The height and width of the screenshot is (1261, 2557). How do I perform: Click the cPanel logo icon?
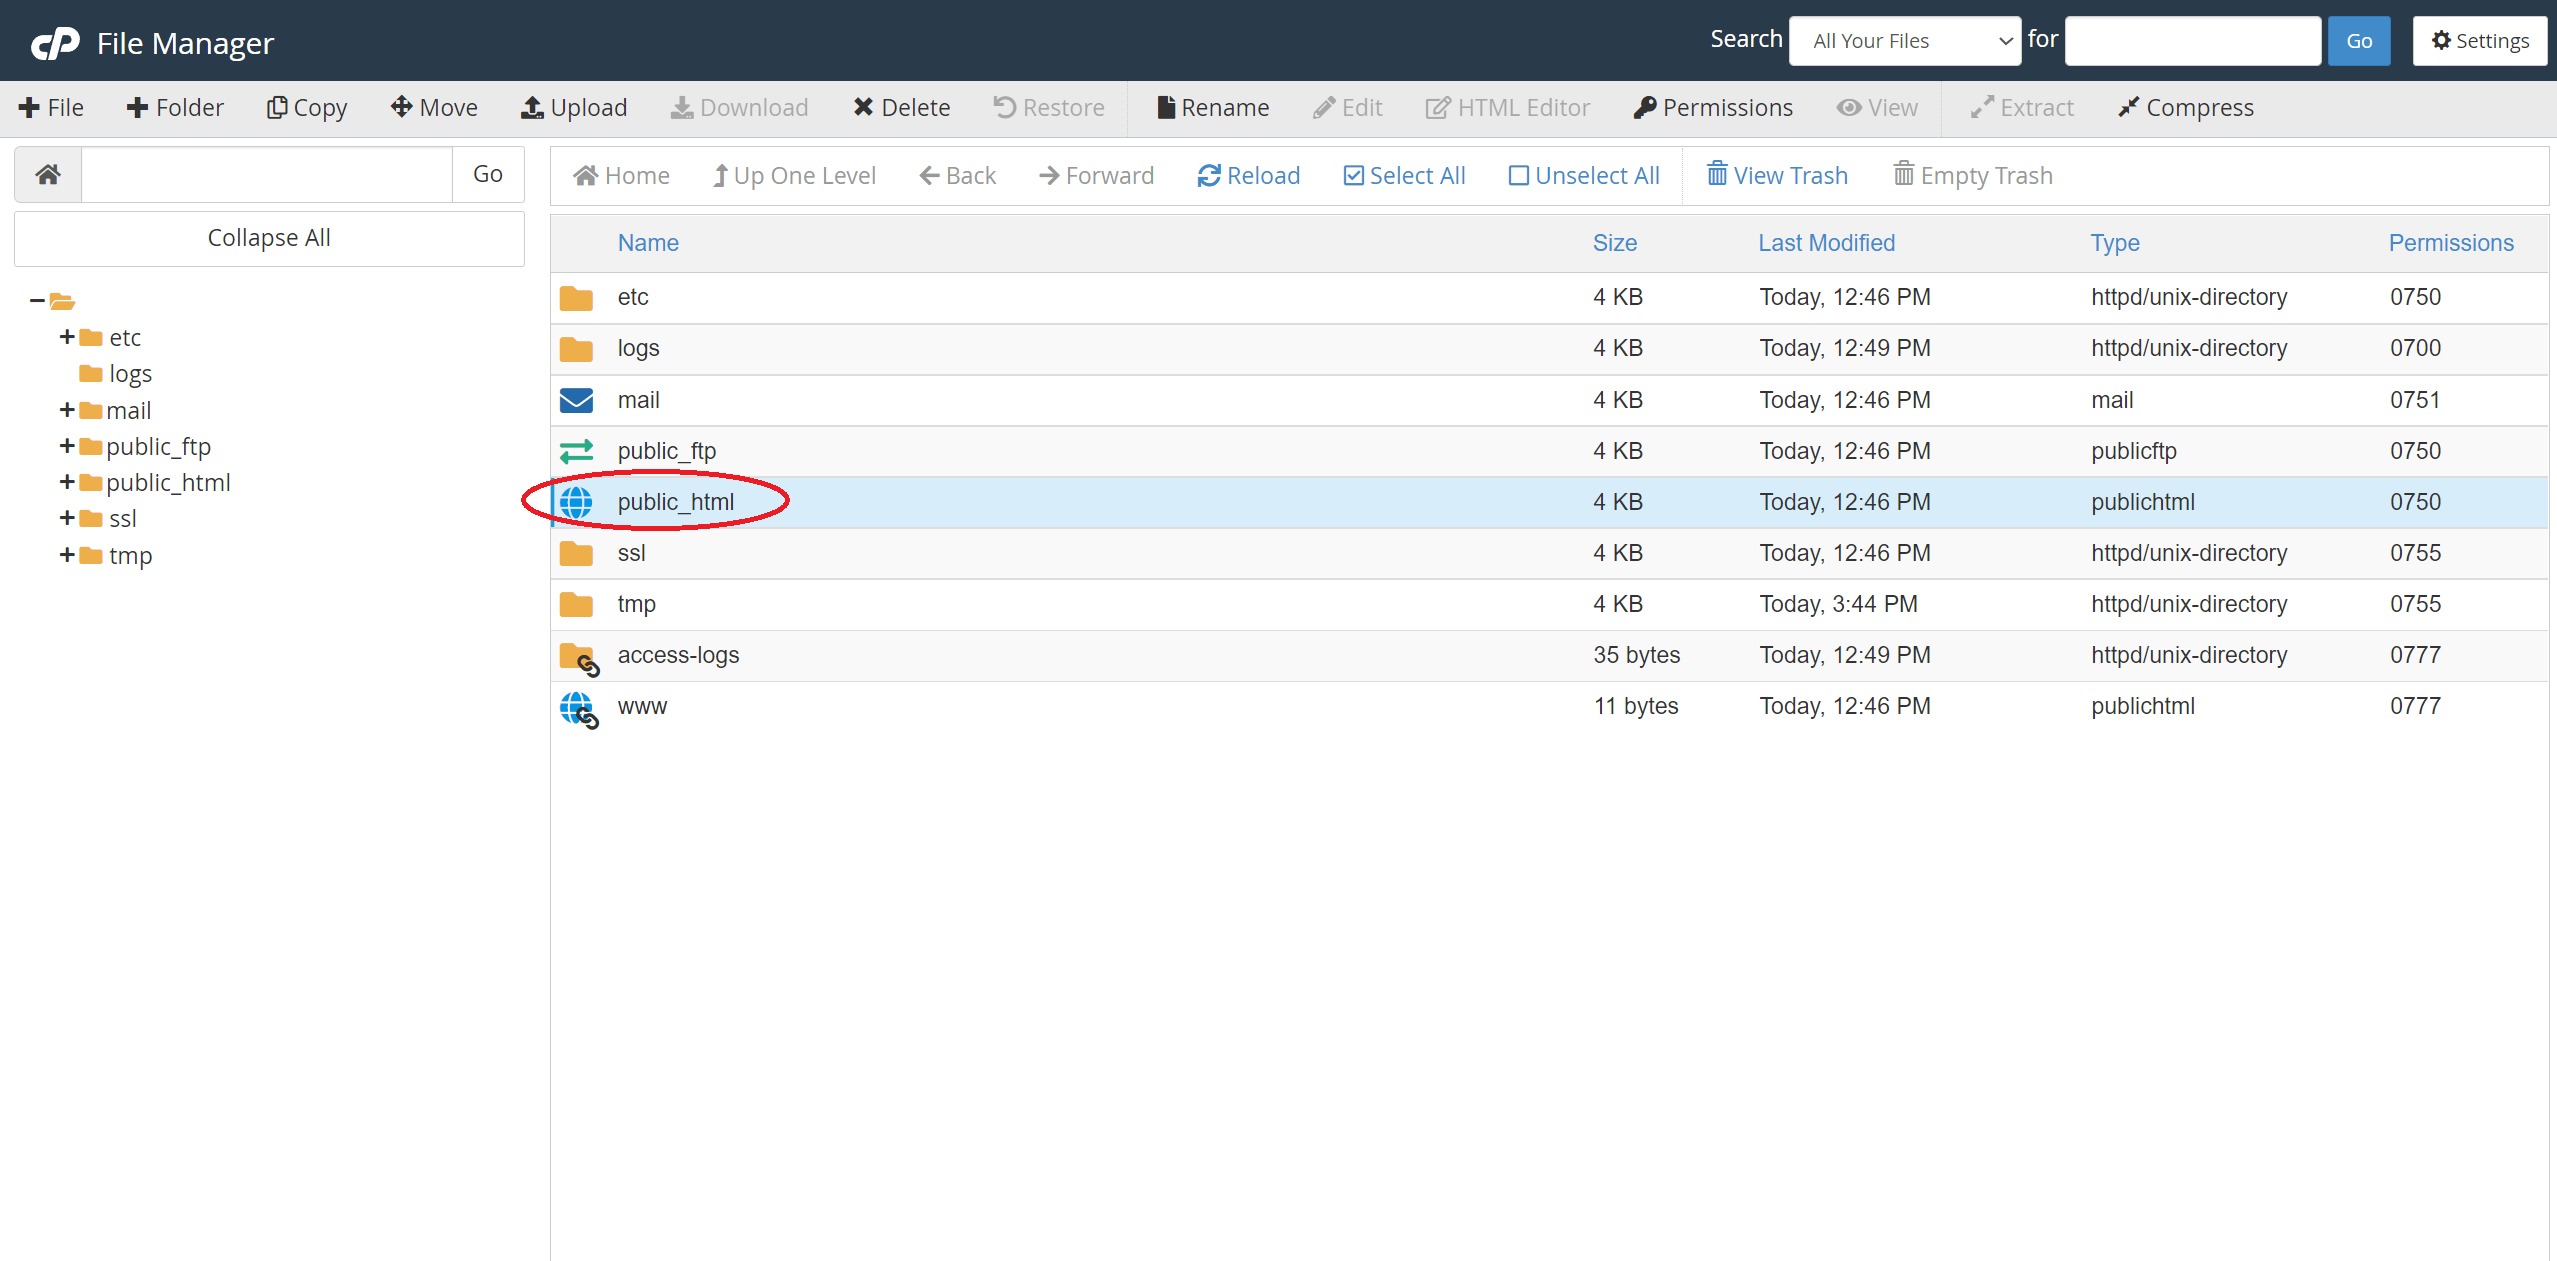55,43
